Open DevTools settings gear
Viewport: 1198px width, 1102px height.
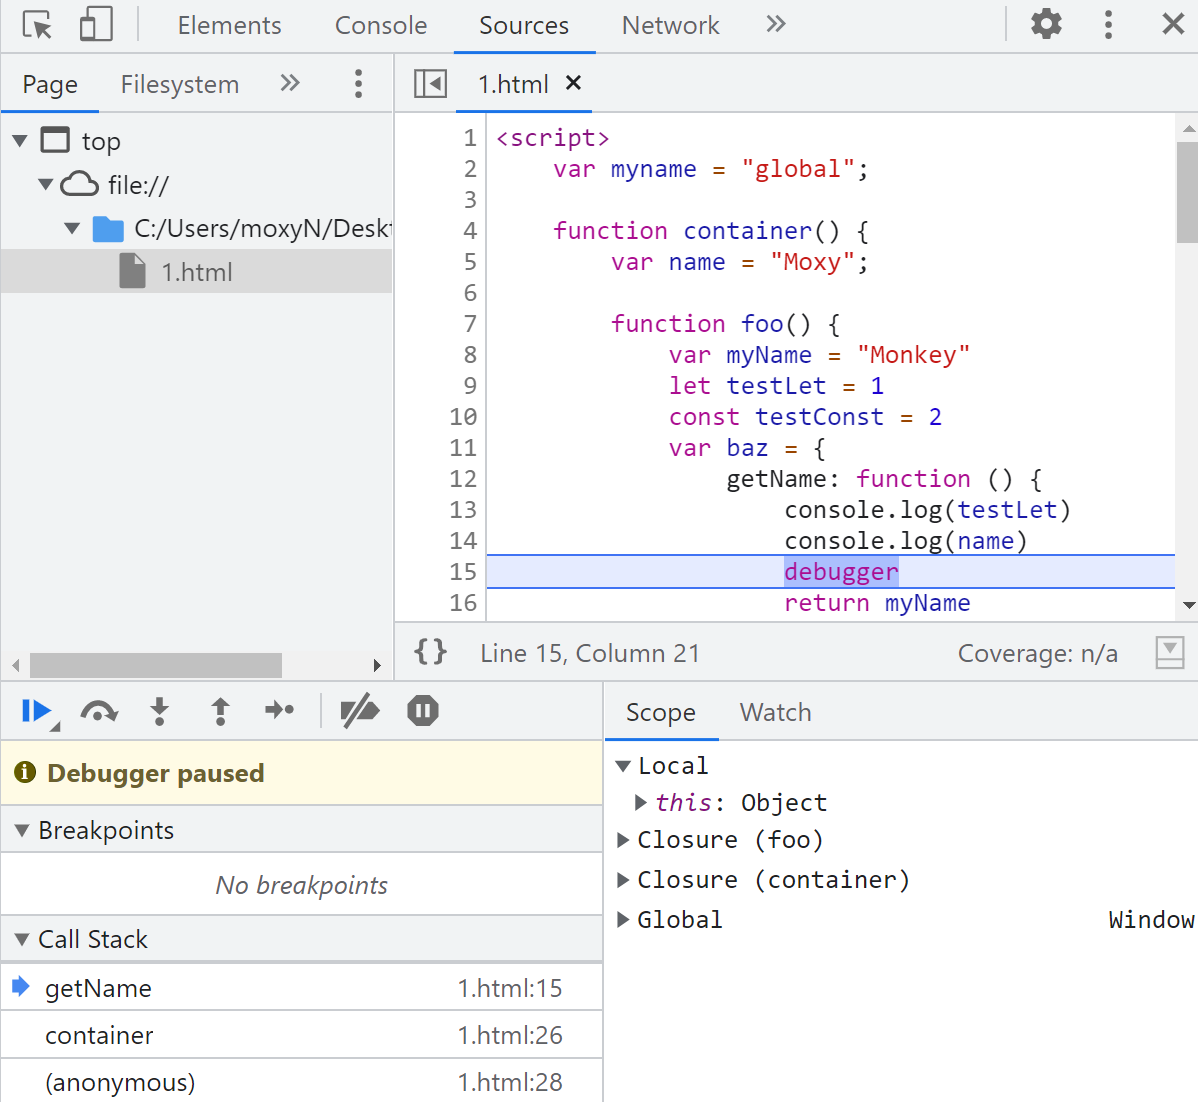[1046, 24]
